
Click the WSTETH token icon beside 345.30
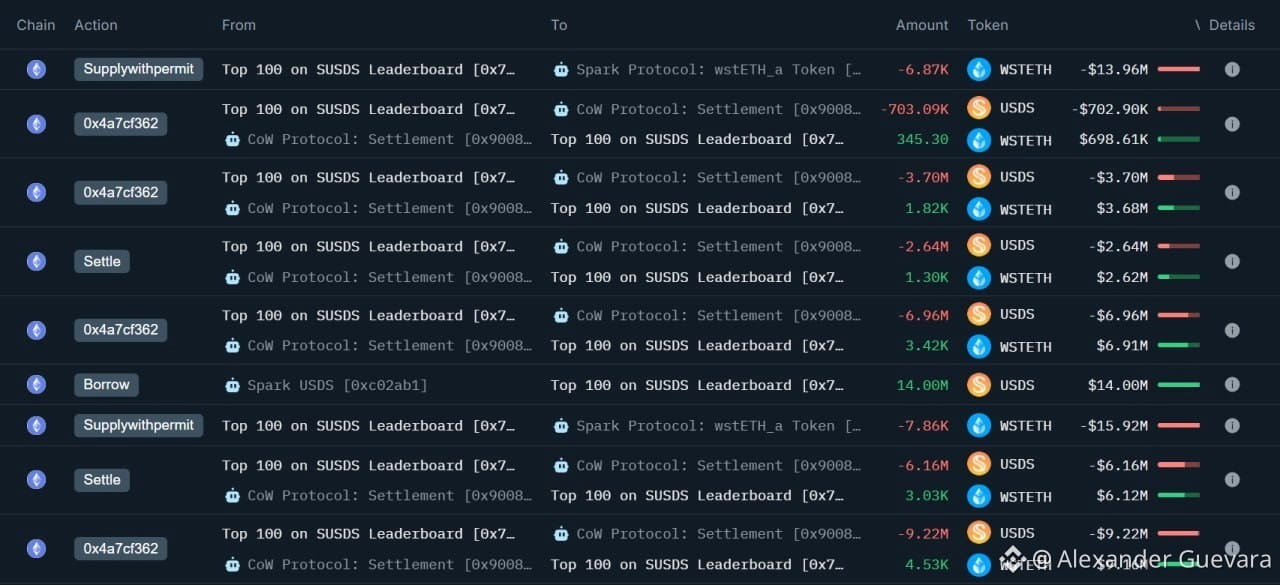pyautogui.click(x=979, y=140)
